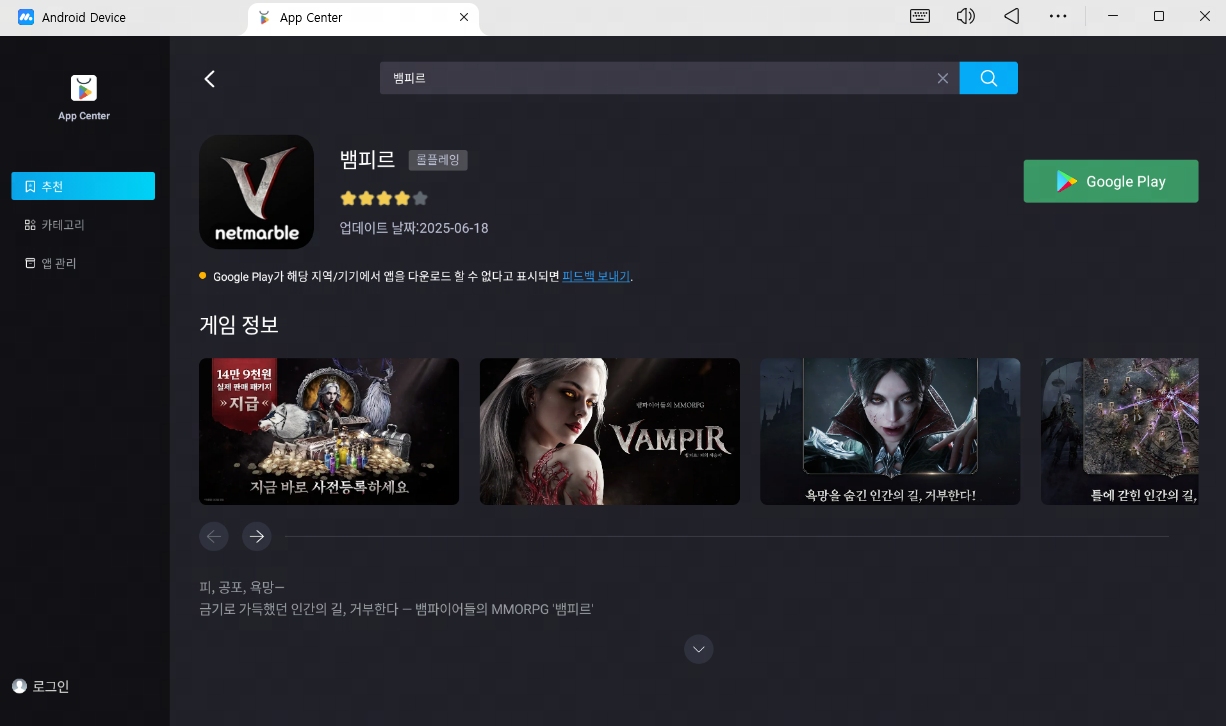The height and width of the screenshot is (726, 1226).
Task: Open 앱 관리 in the sidebar
Action: [x=58, y=263]
